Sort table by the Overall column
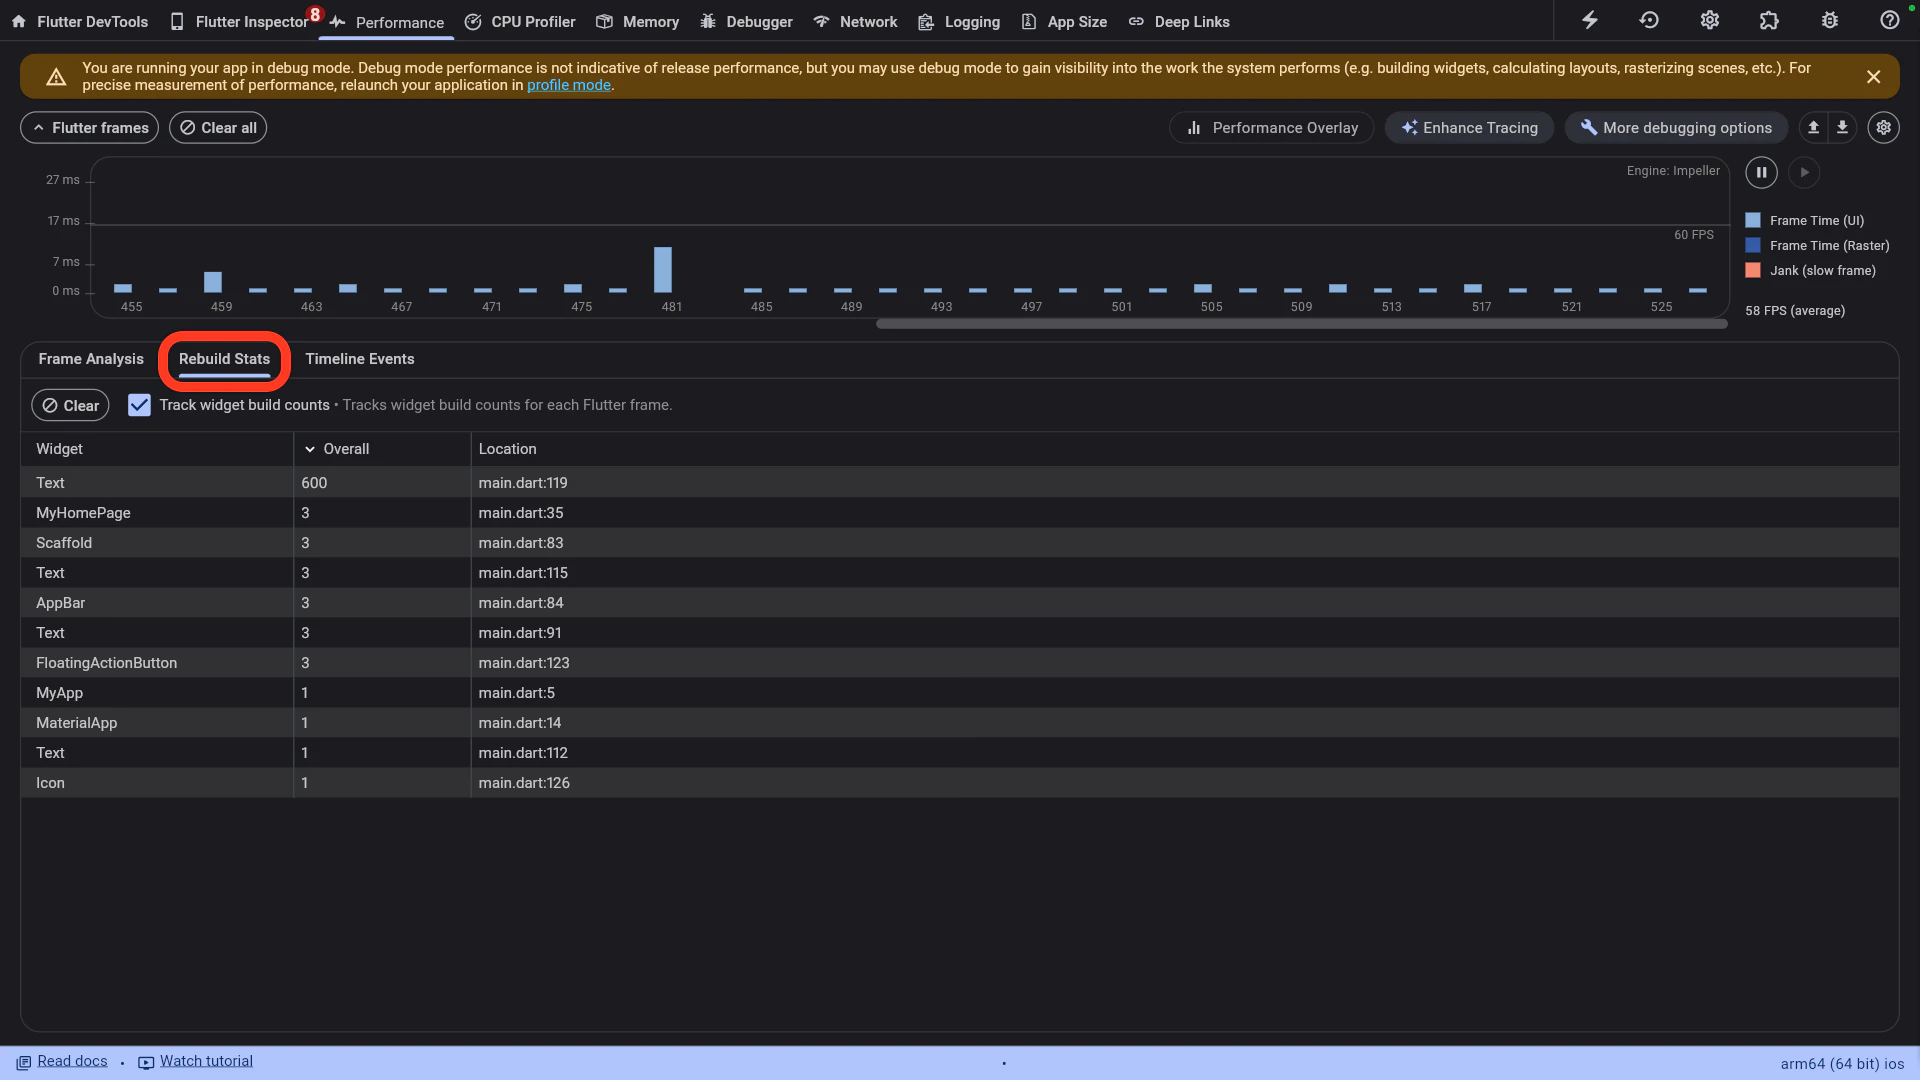This screenshot has height=1080, width=1920. click(346, 449)
